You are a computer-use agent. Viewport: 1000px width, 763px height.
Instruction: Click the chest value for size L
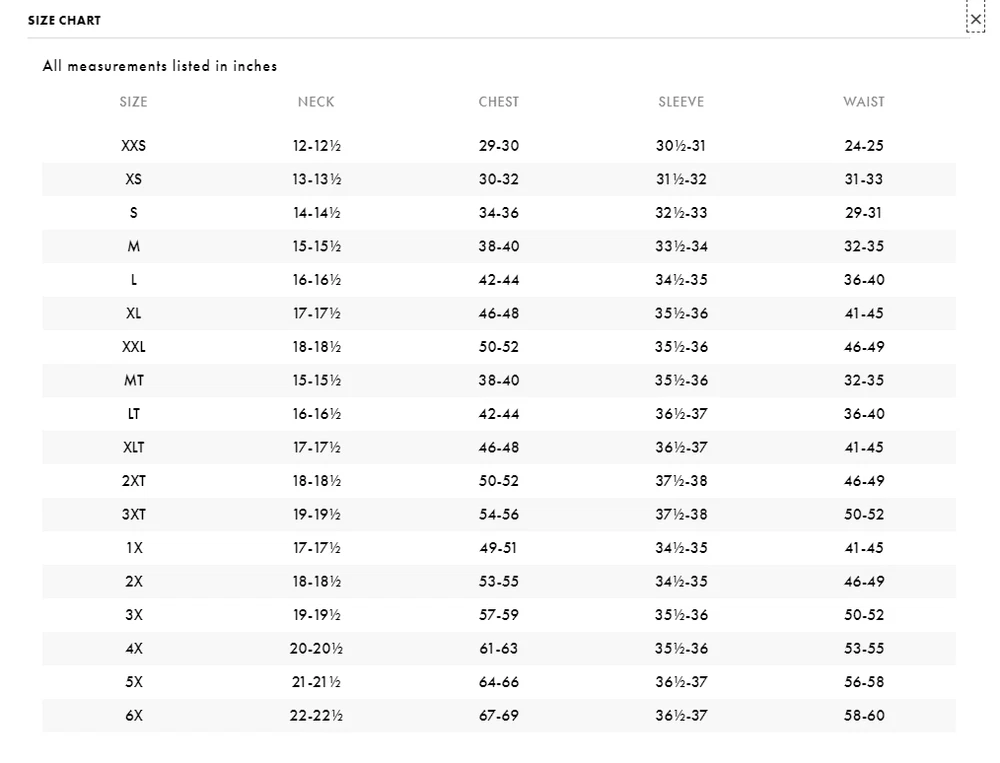(499, 280)
